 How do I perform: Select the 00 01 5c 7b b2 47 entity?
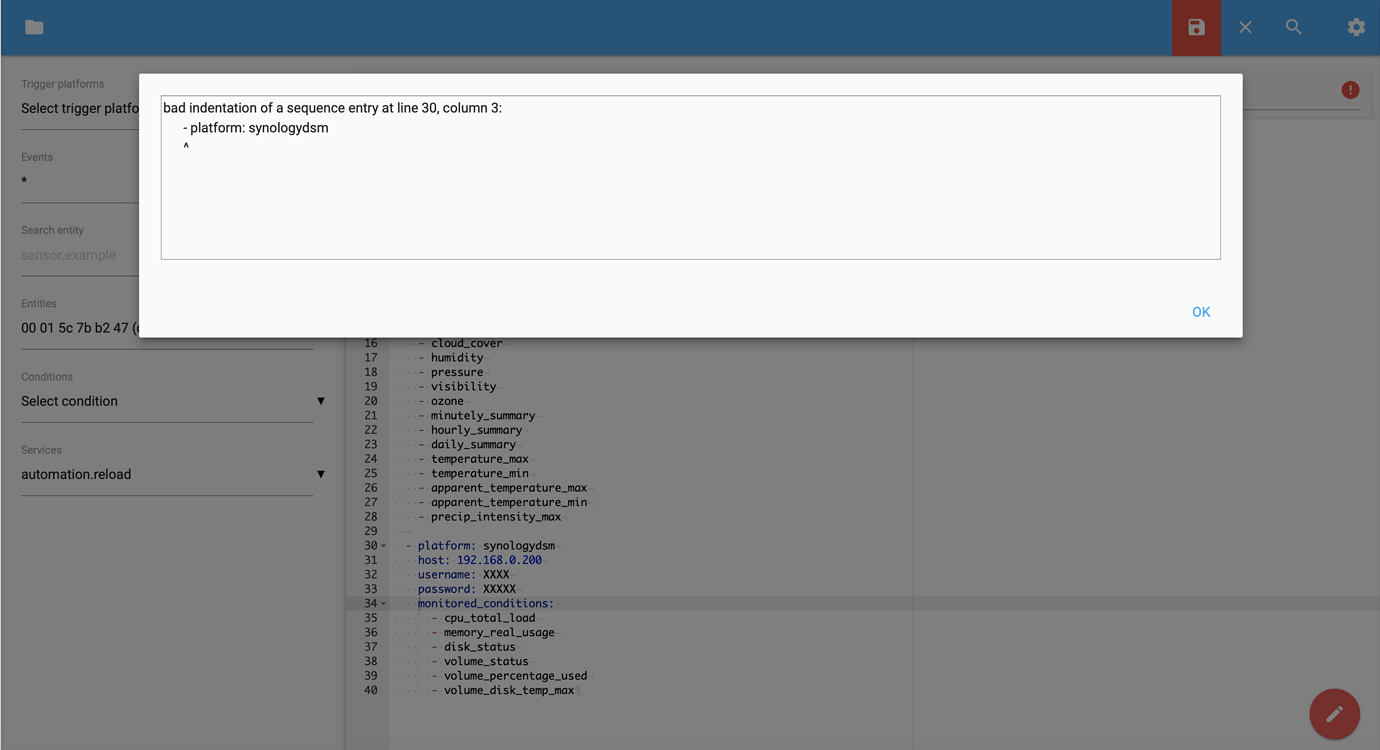tap(80, 328)
